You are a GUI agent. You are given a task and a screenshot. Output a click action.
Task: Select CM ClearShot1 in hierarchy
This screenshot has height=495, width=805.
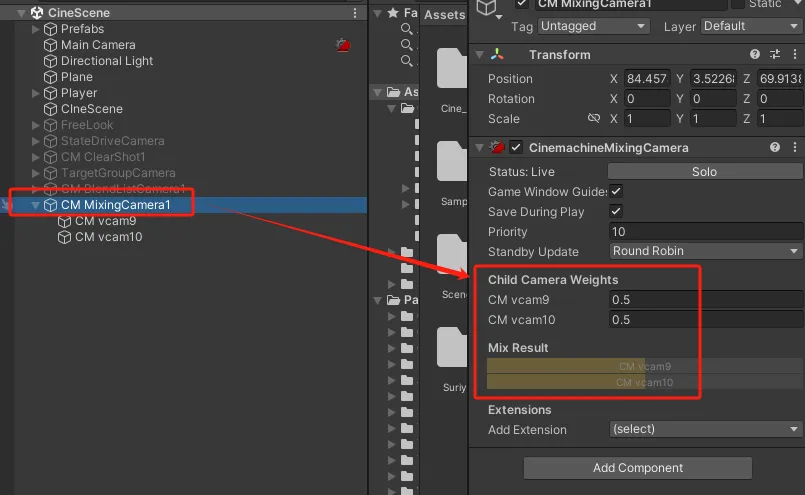[103, 157]
